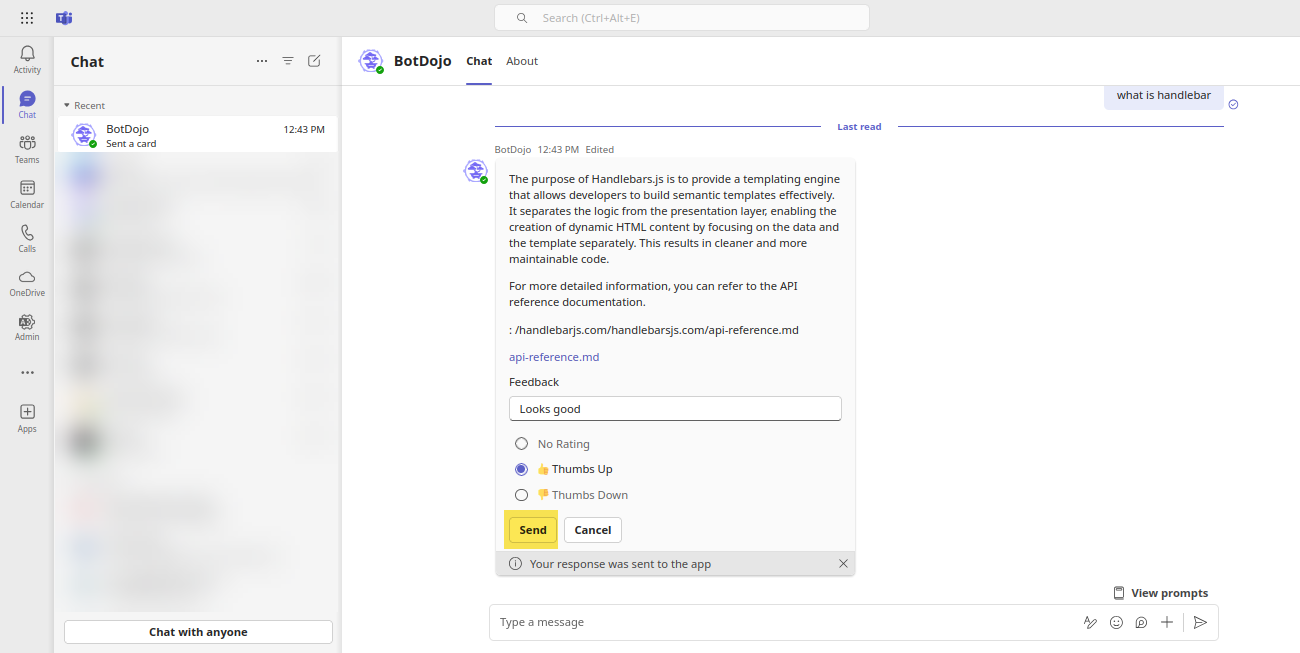The height and width of the screenshot is (653, 1300).
Task: Click the Microsoft Teams logo icon
Action: pos(64,18)
